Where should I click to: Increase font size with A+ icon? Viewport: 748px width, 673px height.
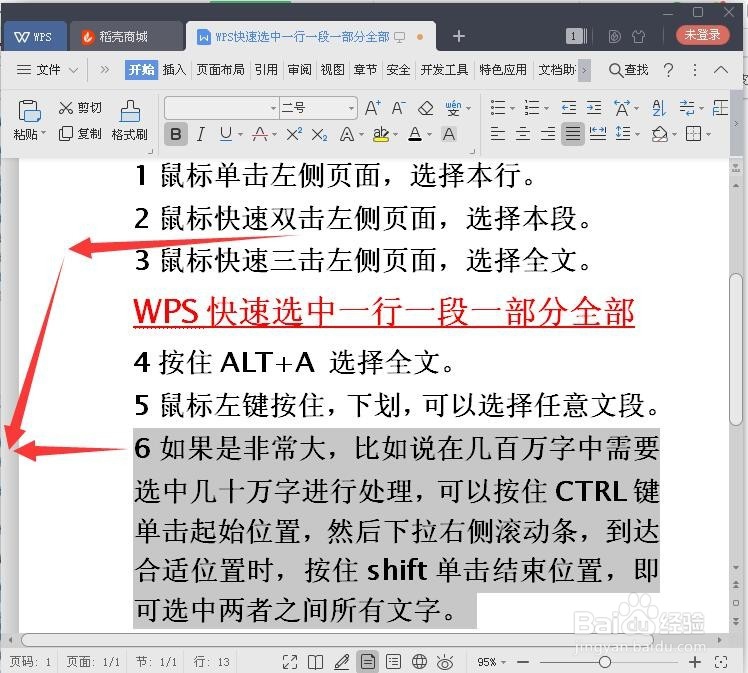[x=373, y=108]
